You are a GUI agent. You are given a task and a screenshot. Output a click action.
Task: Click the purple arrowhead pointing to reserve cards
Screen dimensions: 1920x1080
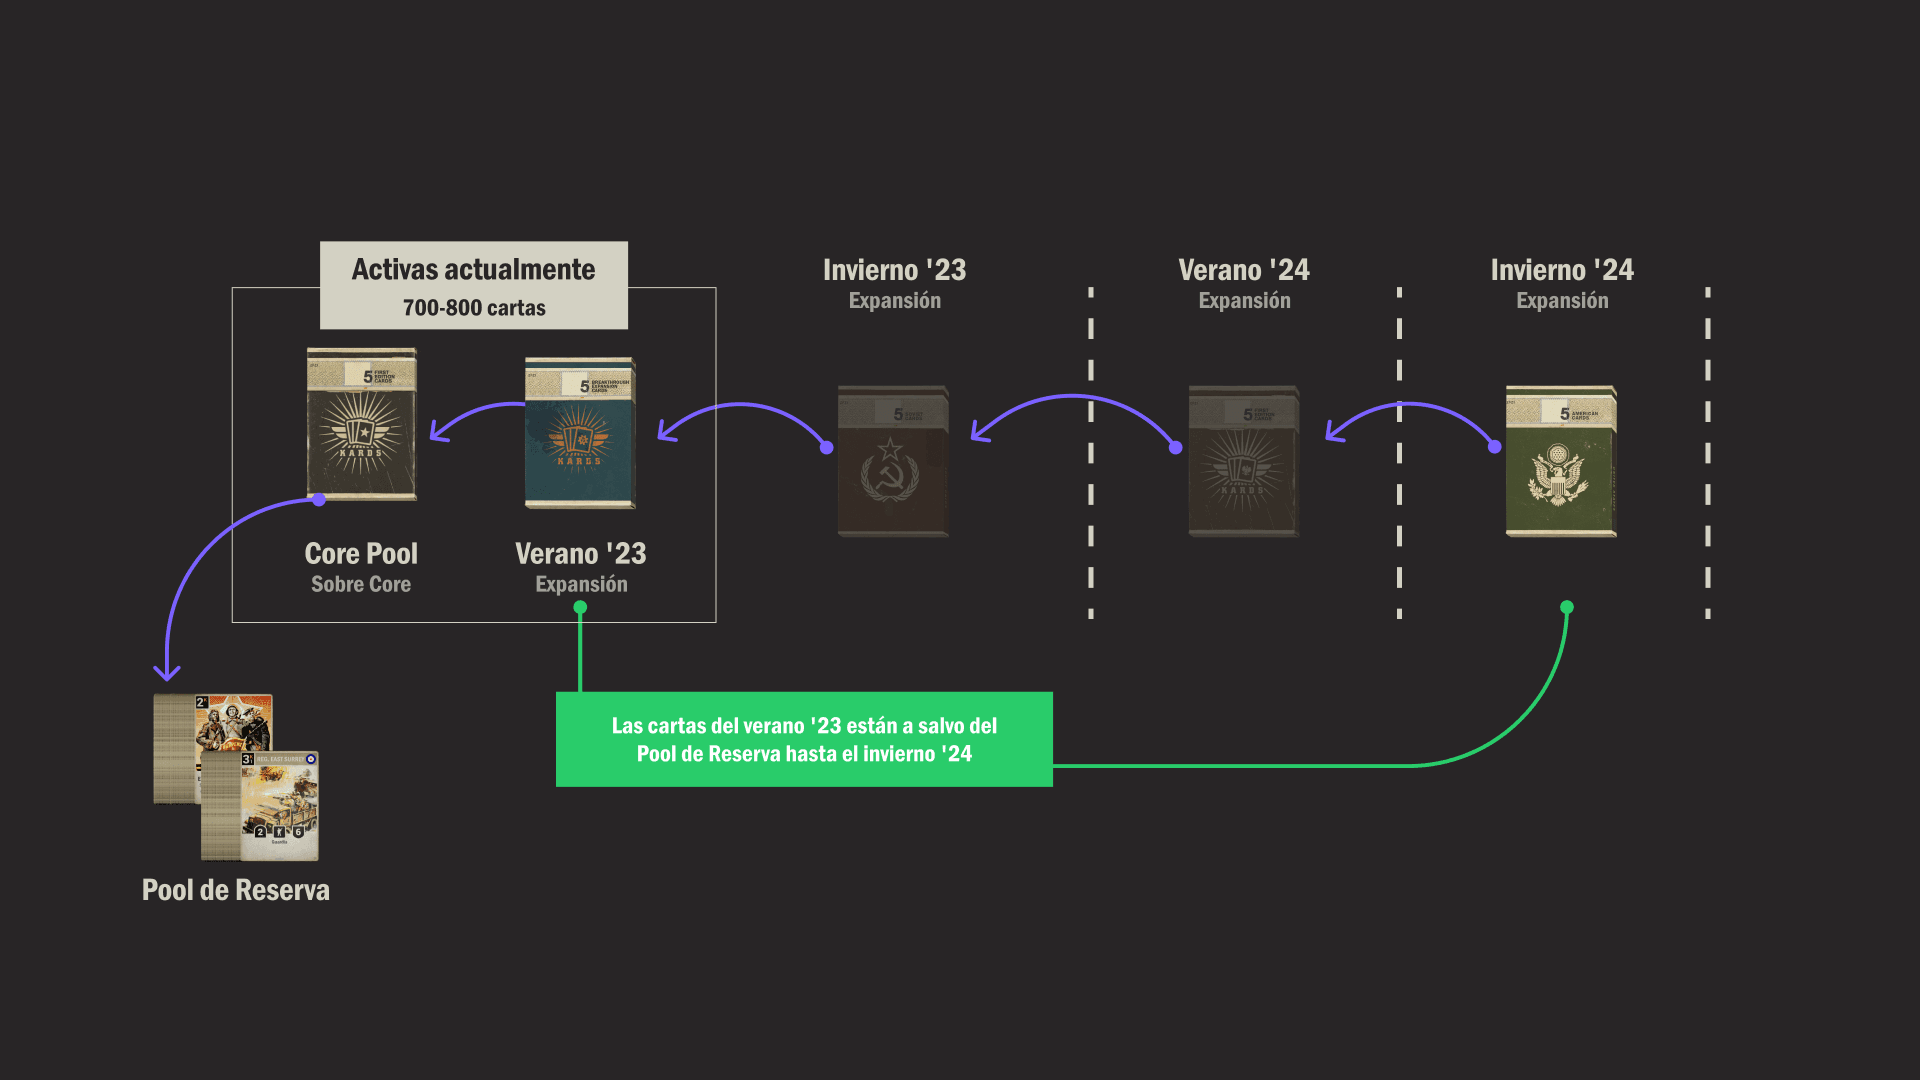coord(167,673)
